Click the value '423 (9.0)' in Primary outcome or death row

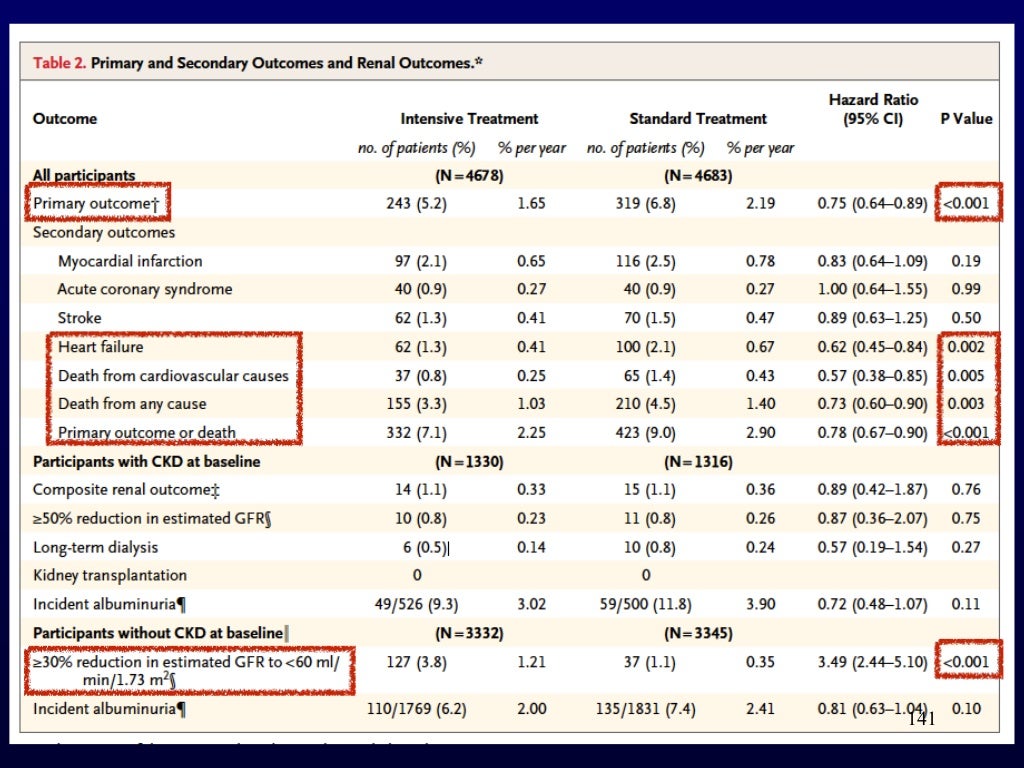645,432
